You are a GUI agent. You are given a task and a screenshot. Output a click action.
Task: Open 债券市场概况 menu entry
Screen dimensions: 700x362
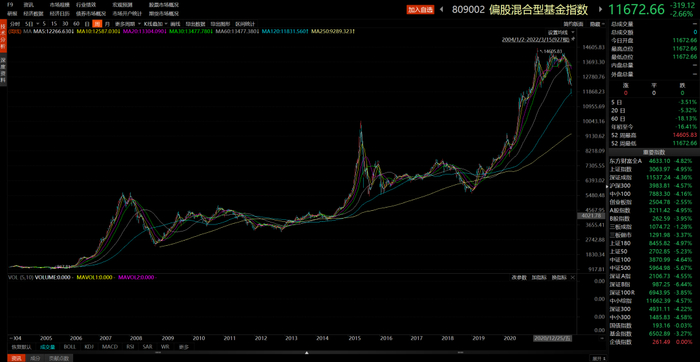91,13
